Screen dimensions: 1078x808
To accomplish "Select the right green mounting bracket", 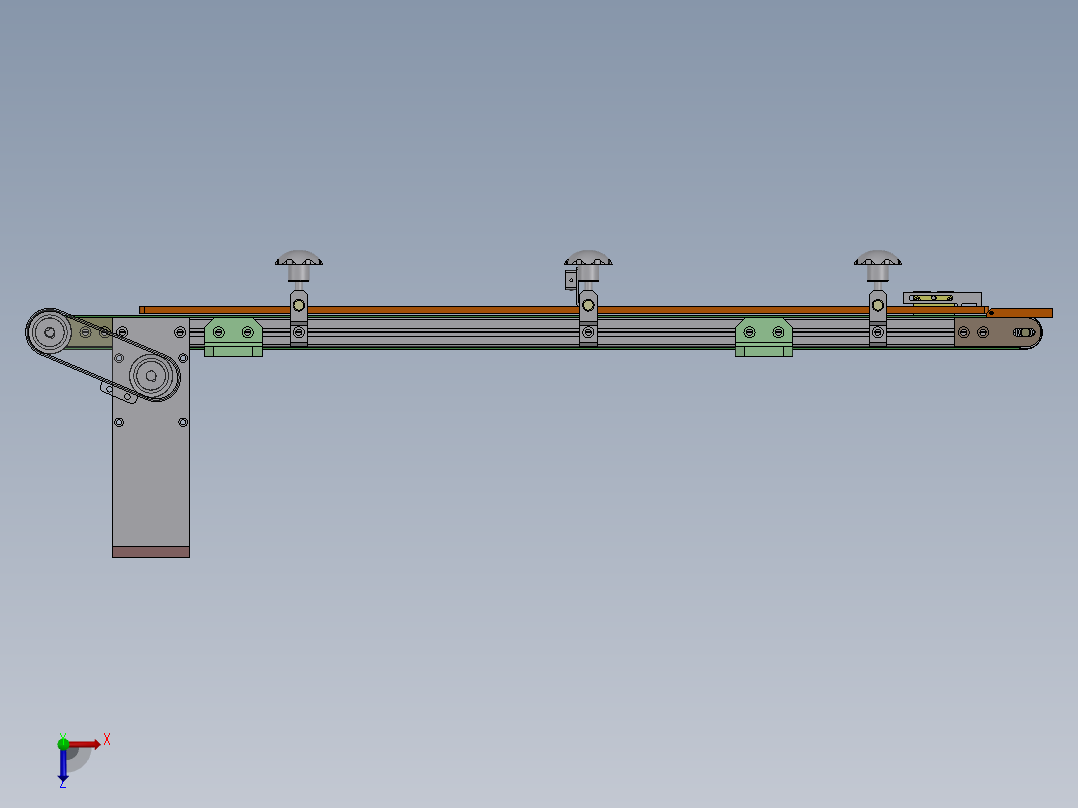I will coord(764,337).
